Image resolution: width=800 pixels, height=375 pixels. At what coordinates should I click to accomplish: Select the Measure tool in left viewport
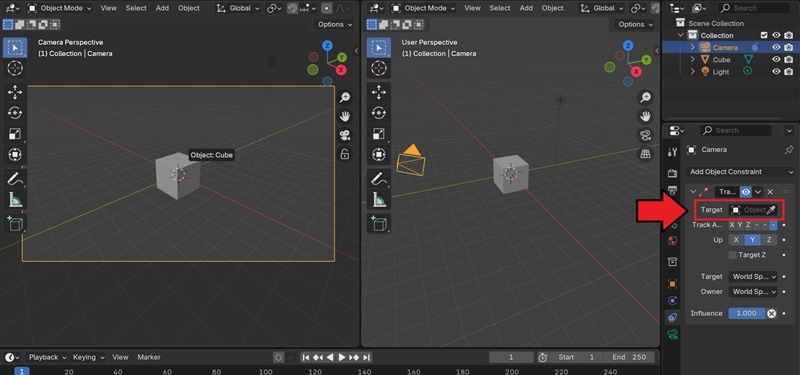pos(15,199)
